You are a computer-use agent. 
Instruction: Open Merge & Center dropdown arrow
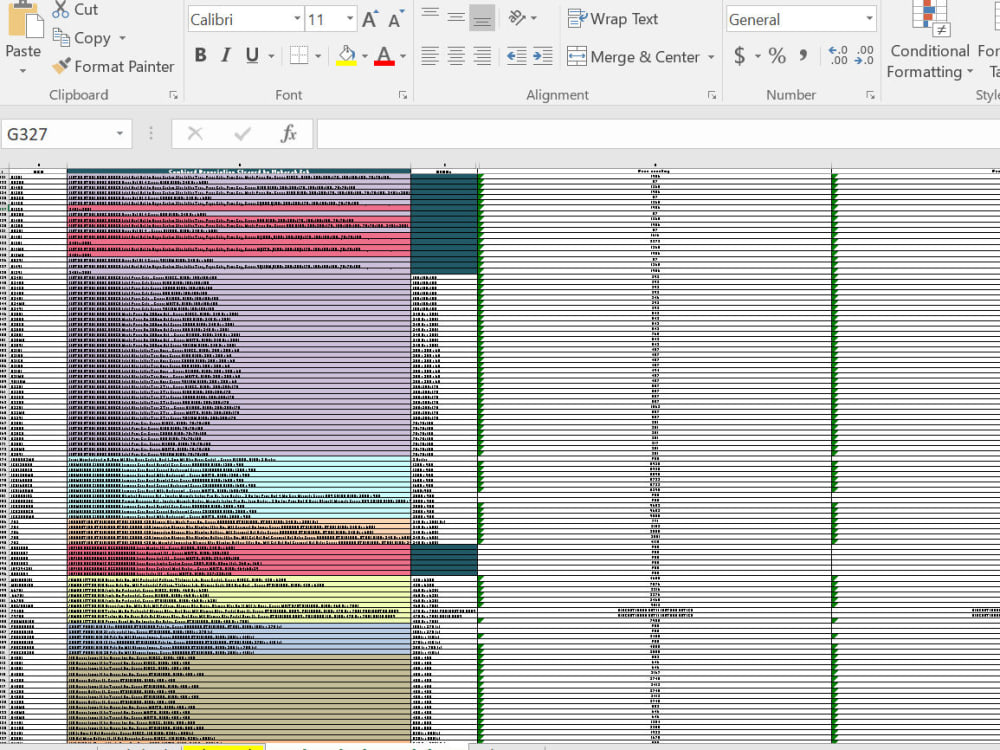coord(711,57)
